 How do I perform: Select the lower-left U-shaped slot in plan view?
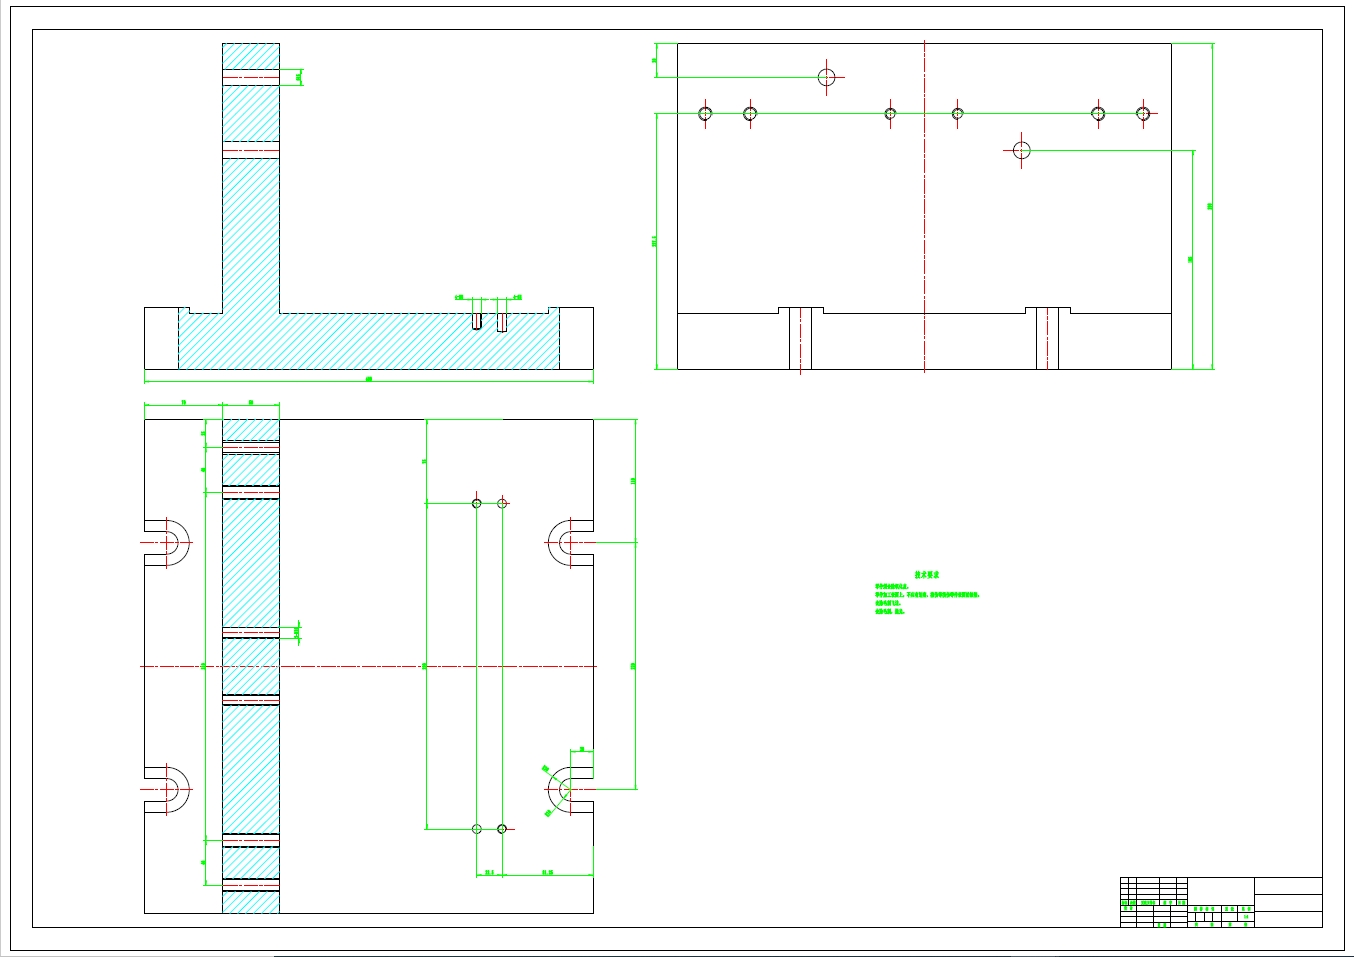click(168, 789)
